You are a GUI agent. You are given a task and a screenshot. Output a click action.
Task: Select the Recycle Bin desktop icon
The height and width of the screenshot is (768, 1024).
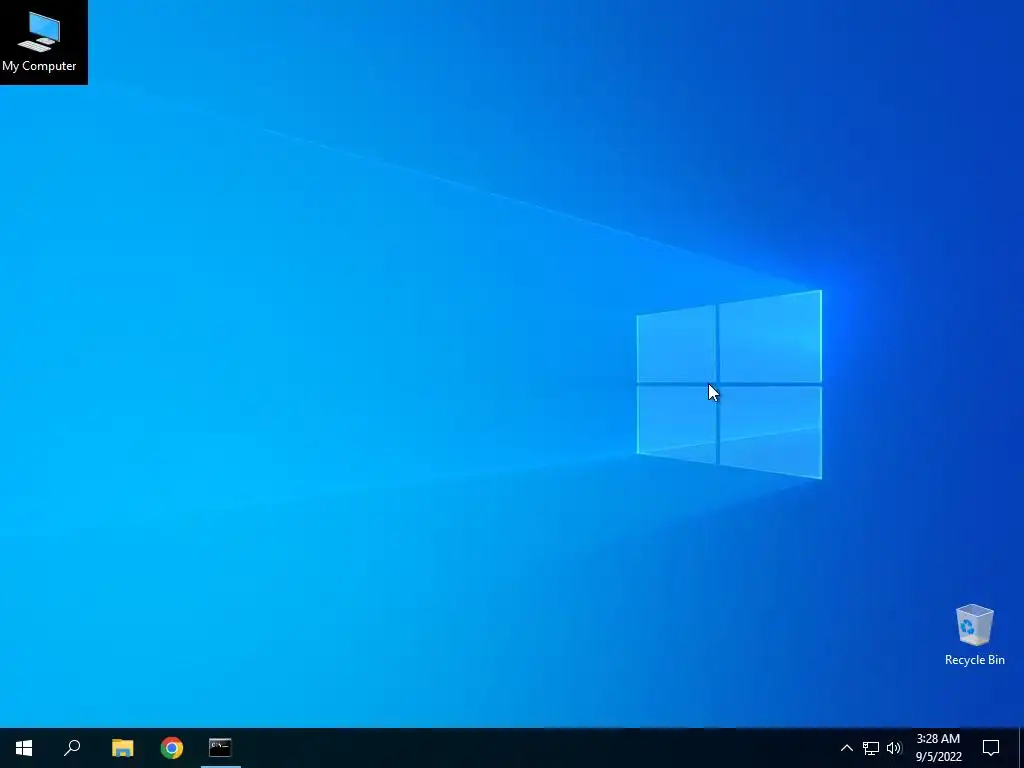click(x=974, y=635)
